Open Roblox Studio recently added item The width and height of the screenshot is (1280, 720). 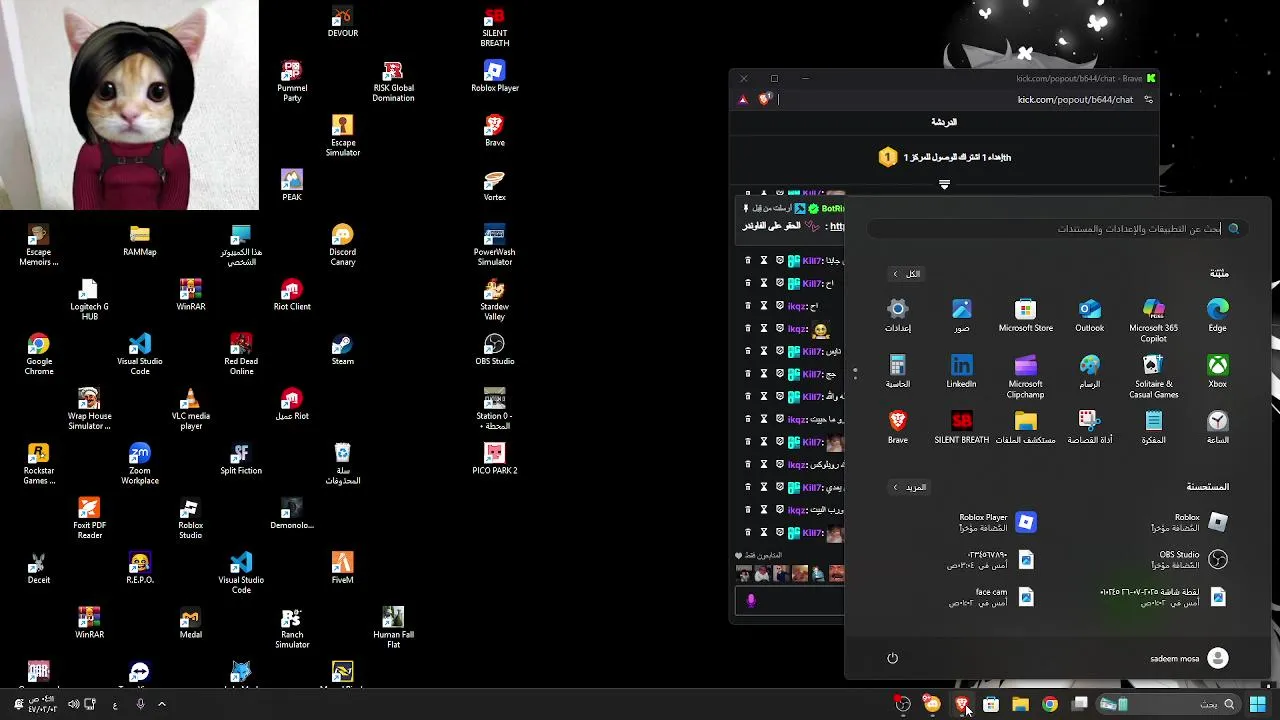[x=1190, y=522]
